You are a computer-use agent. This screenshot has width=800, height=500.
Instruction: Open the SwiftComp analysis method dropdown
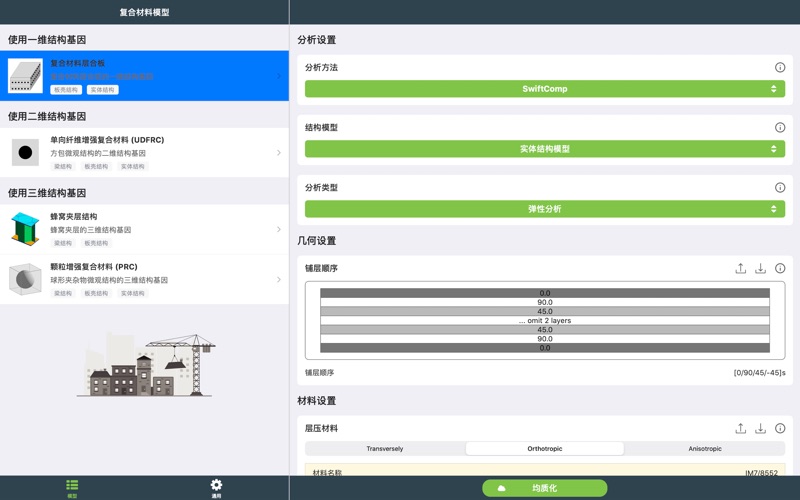[544, 89]
